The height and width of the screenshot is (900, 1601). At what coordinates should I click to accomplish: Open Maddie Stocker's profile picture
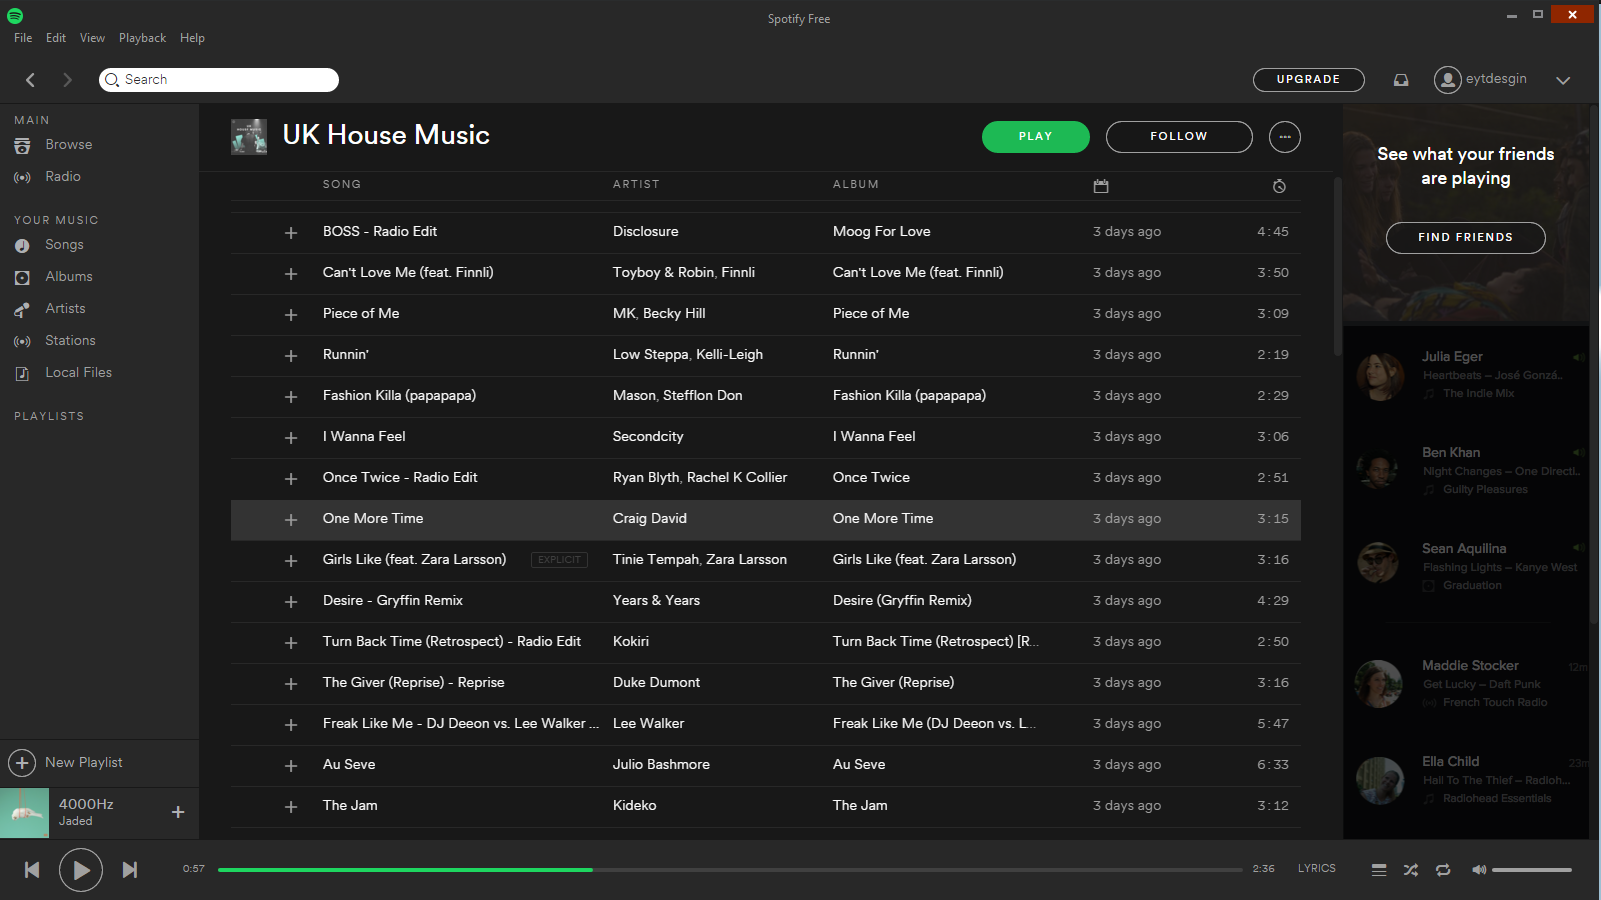1378,684
